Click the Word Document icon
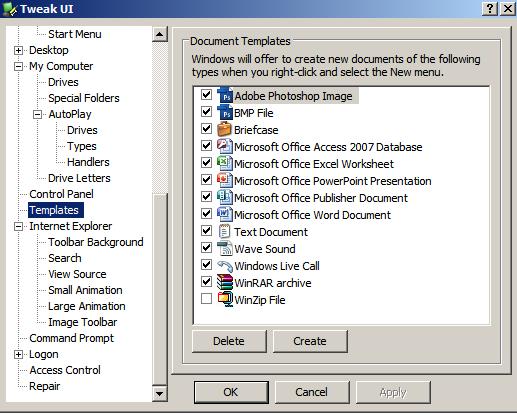The width and height of the screenshot is (517, 415). coord(225,215)
